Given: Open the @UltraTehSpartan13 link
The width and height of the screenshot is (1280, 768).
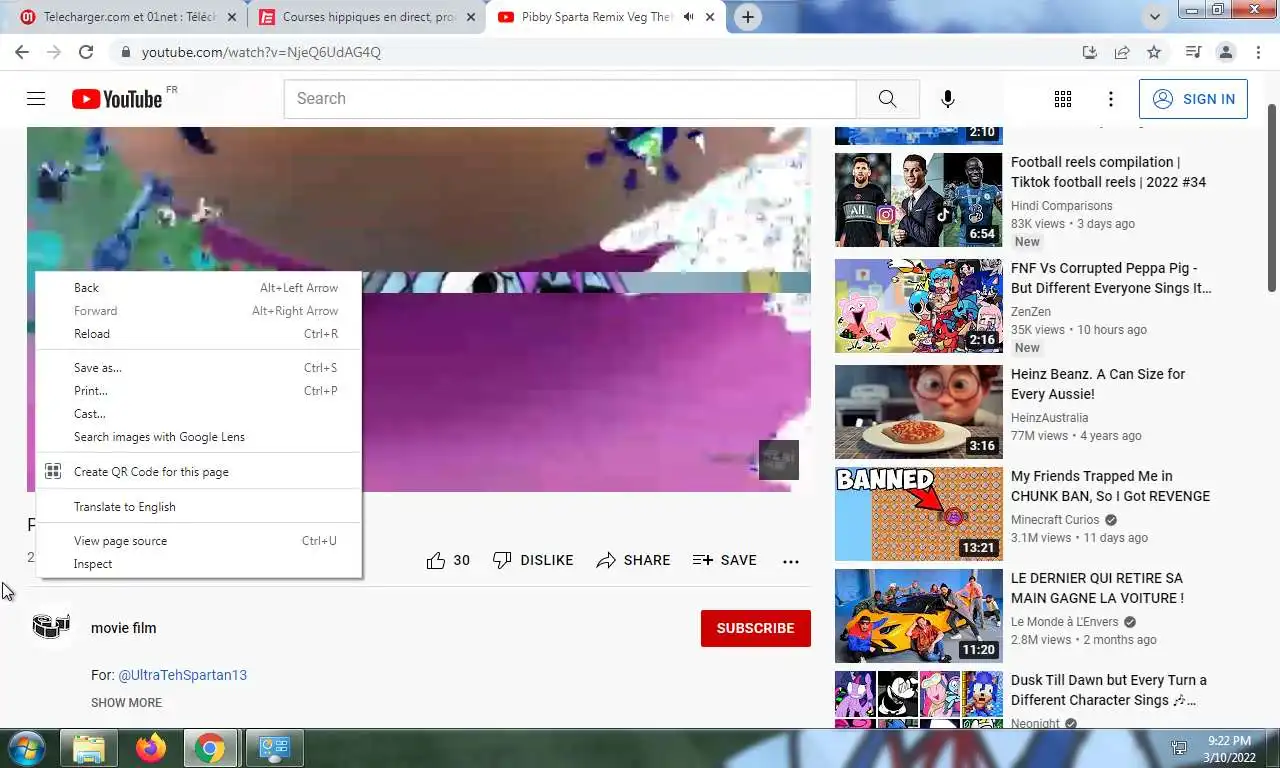Looking at the screenshot, I should pos(183,675).
